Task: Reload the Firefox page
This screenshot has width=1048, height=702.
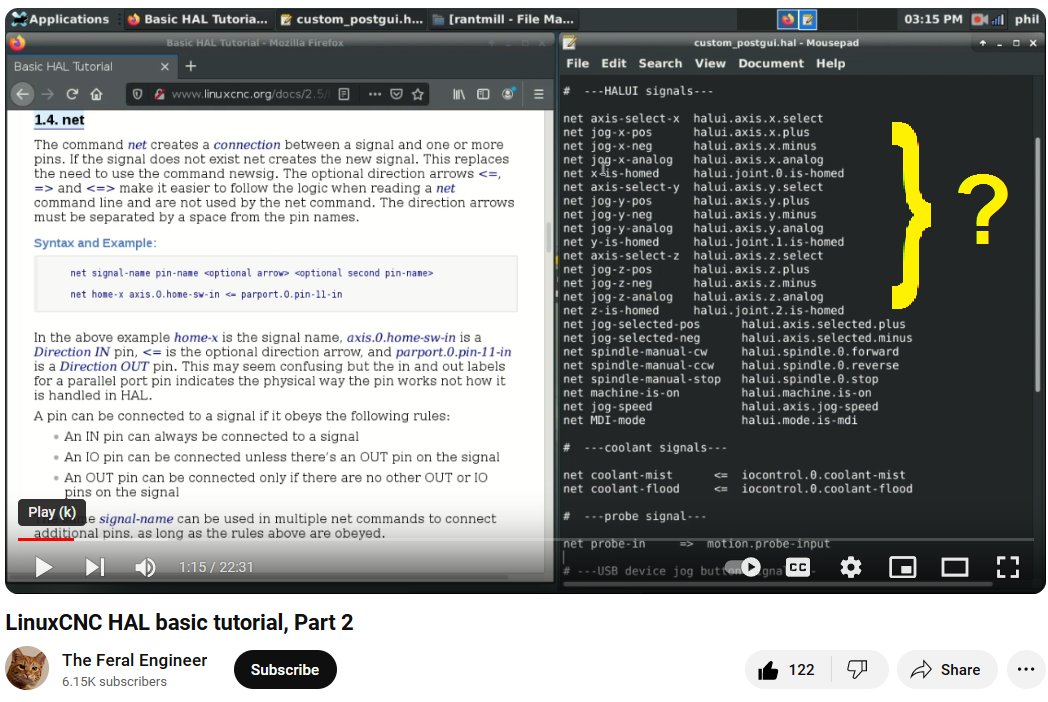Action: (x=72, y=94)
